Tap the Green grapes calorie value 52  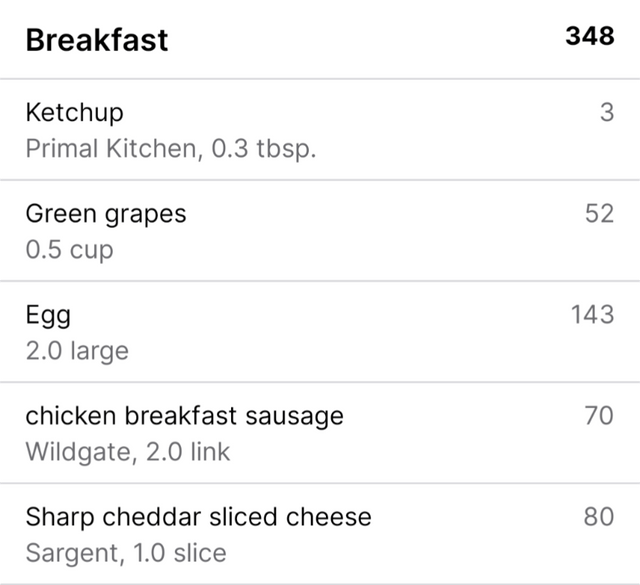pyautogui.click(x=599, y=213)
